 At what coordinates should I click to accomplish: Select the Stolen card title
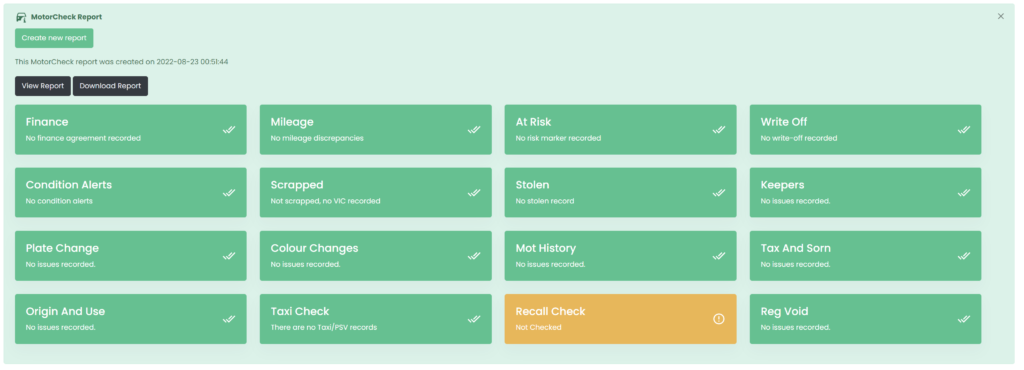(x=532, y=185)
